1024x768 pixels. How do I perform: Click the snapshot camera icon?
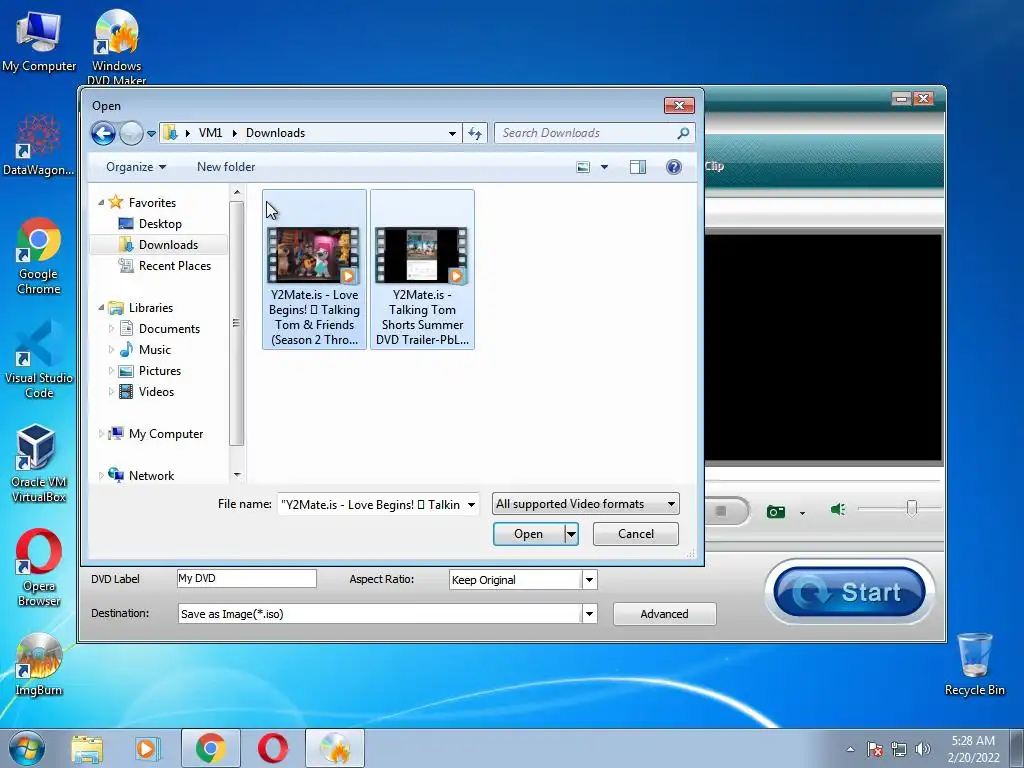click(776, 511)
